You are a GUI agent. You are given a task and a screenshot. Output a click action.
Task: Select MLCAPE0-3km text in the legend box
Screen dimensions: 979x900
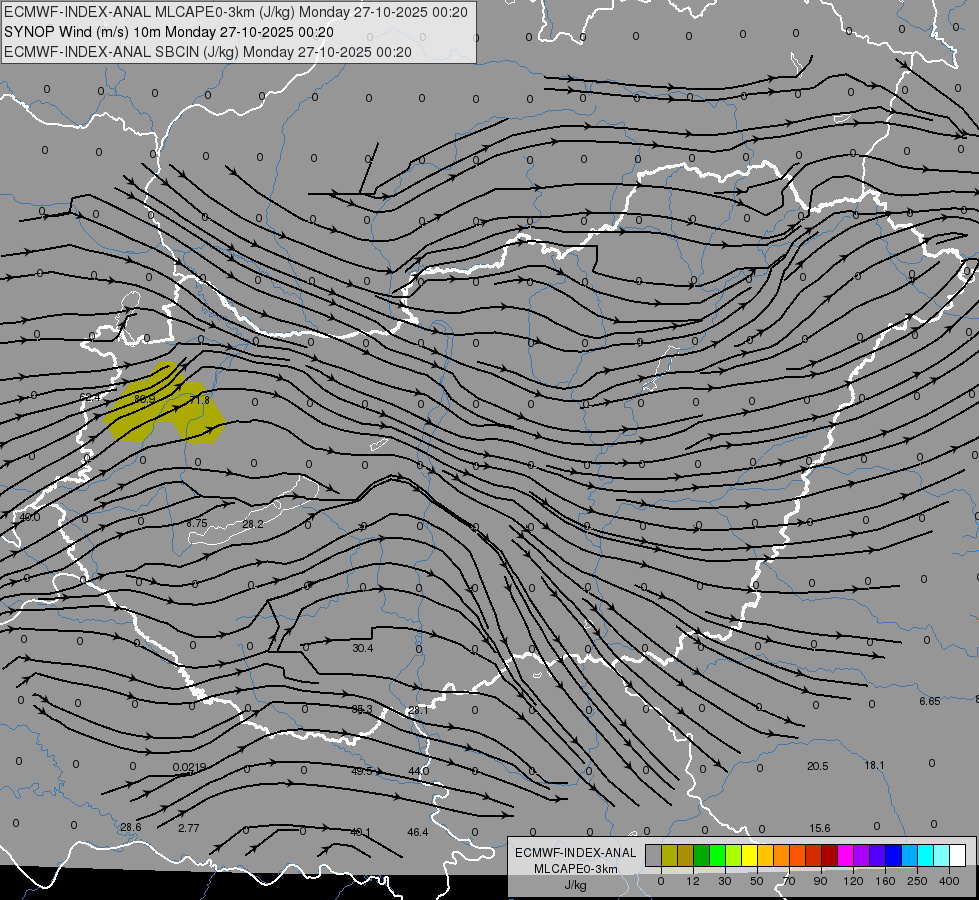pos(576,869)
